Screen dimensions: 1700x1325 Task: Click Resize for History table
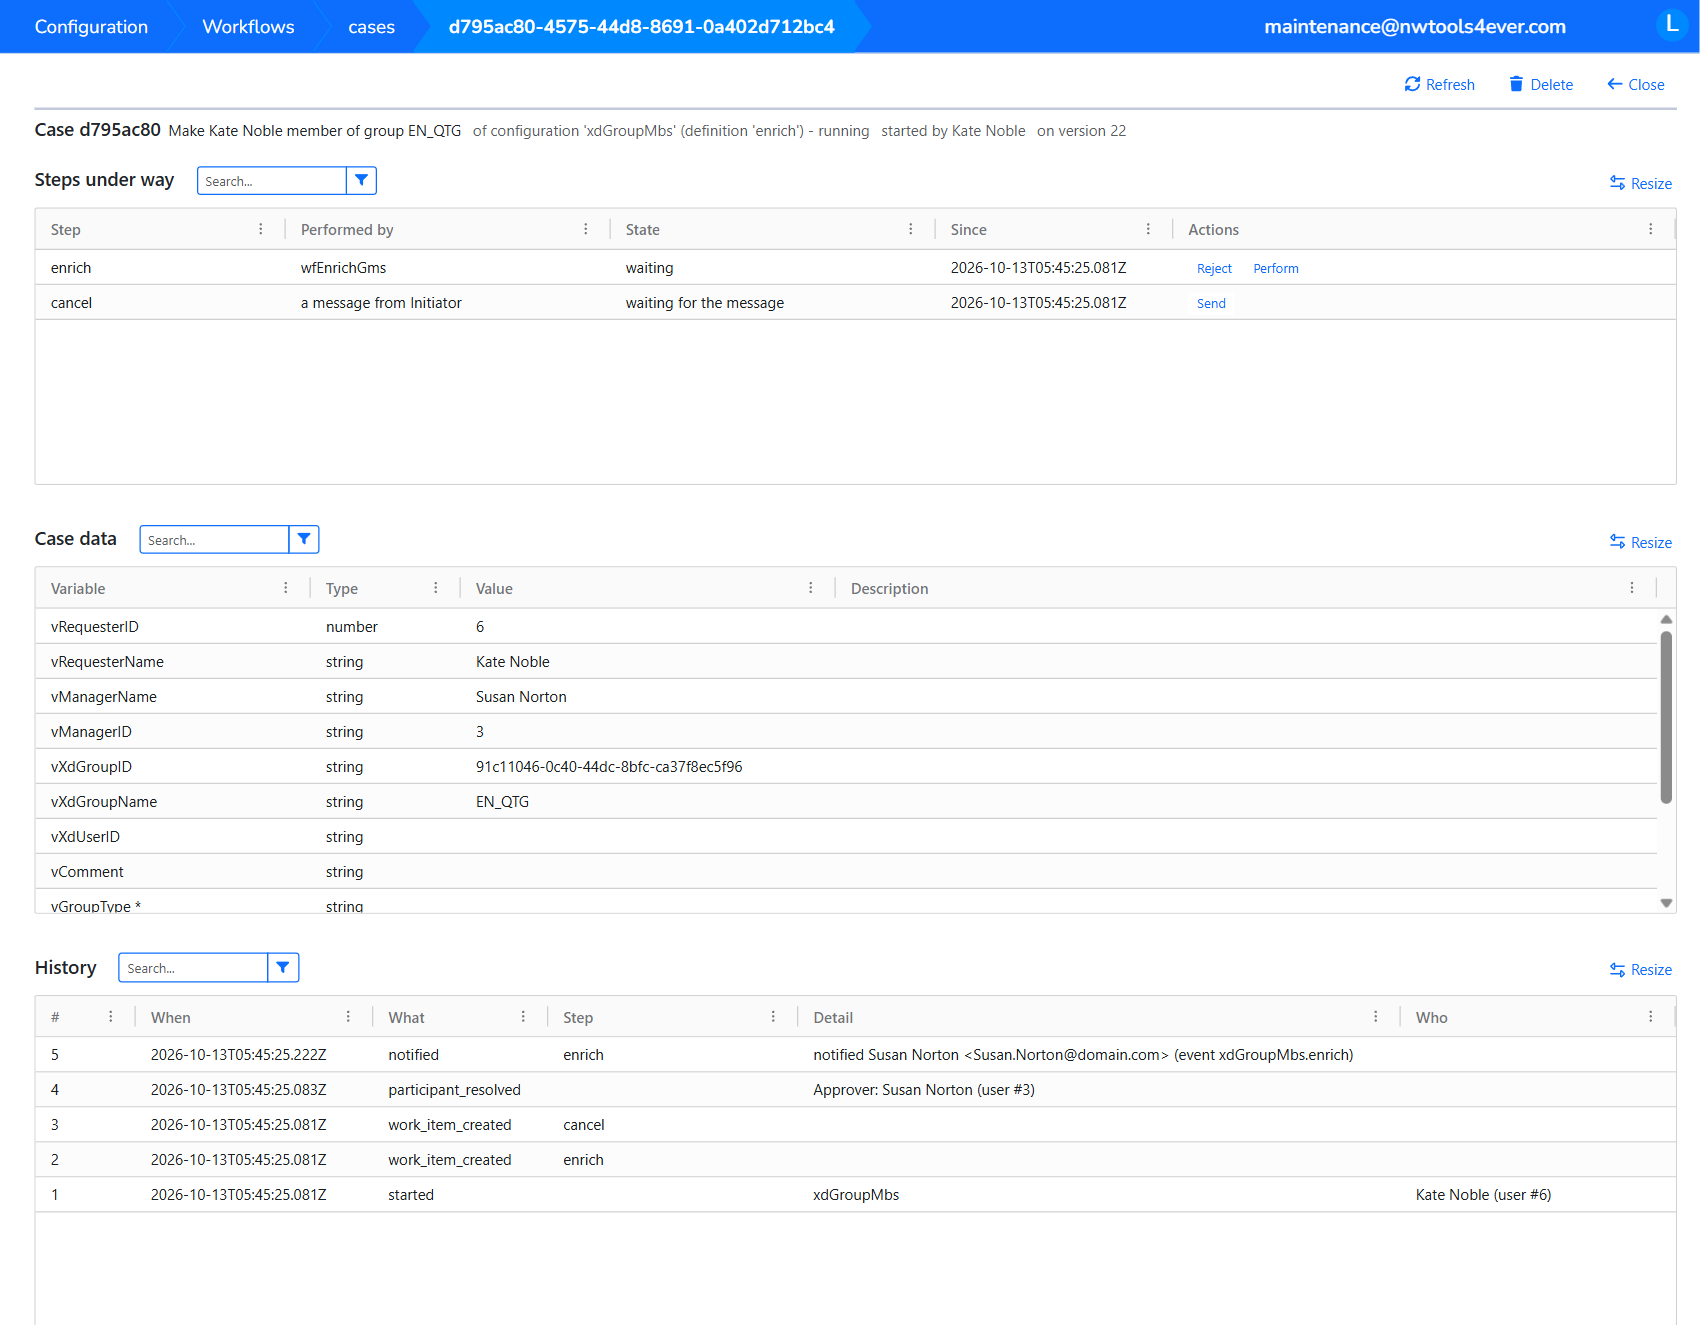point(1640,969)
